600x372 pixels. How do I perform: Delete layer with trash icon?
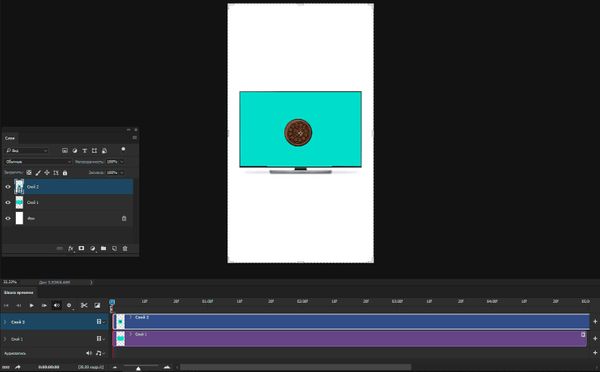click(125, 248)
